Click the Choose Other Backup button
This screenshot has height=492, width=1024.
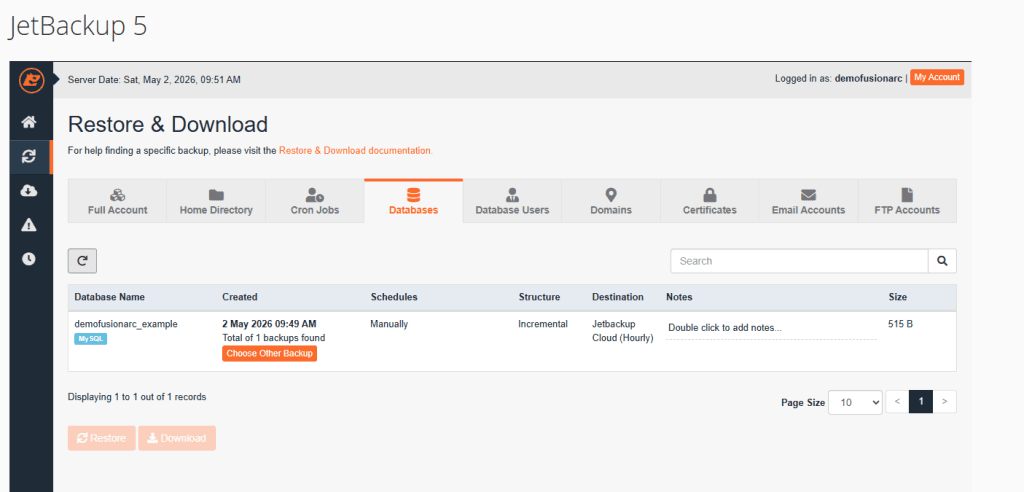270,353
